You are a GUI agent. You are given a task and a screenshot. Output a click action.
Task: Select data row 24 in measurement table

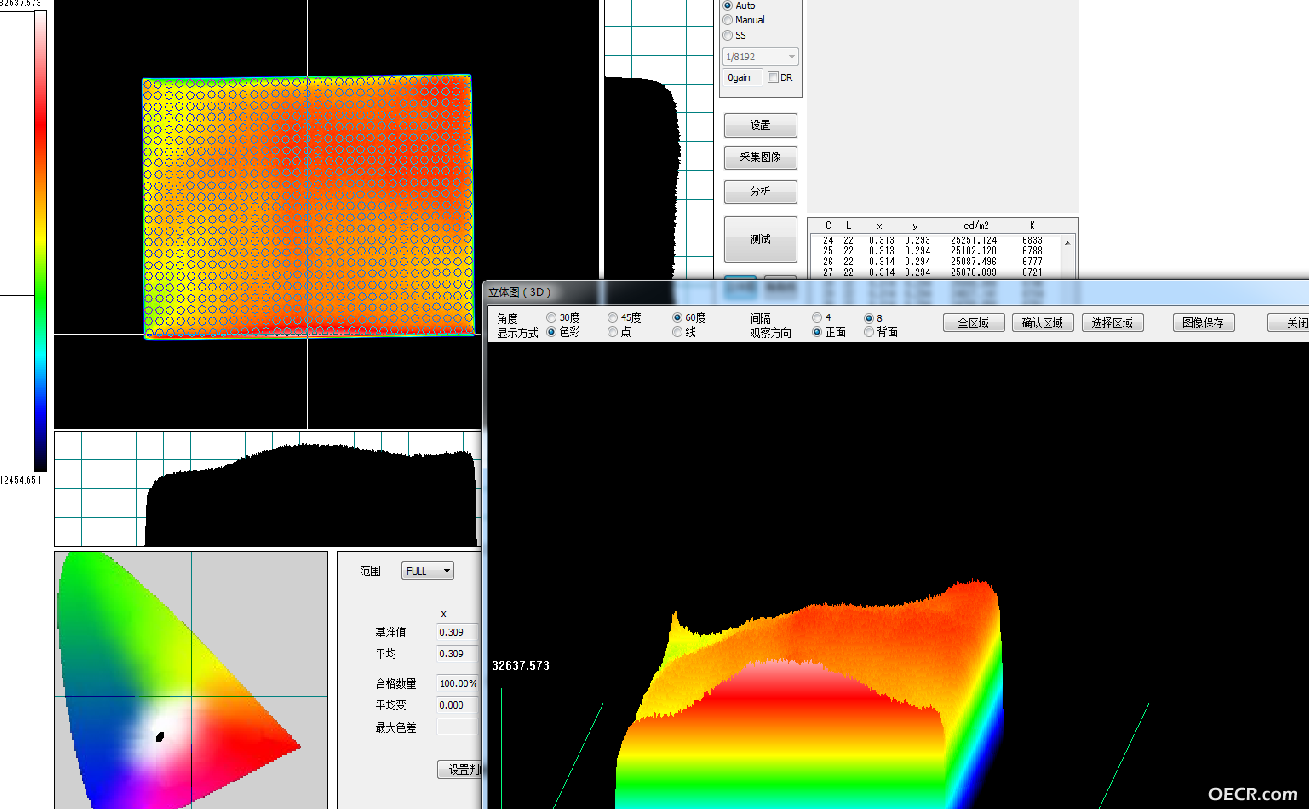(x=934, y=241)
